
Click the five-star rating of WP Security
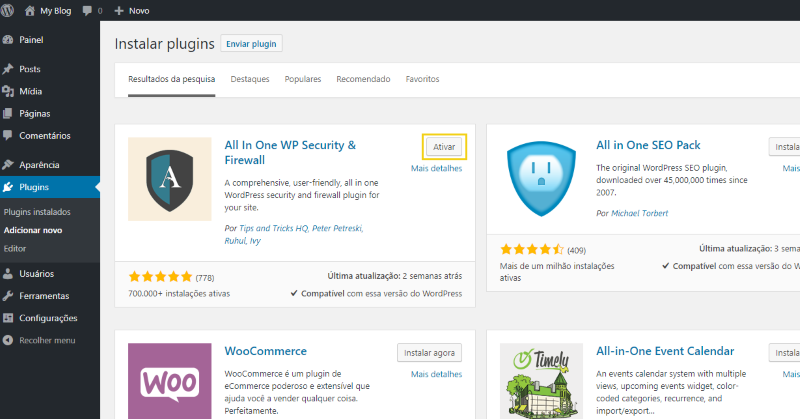click(160, 277)
